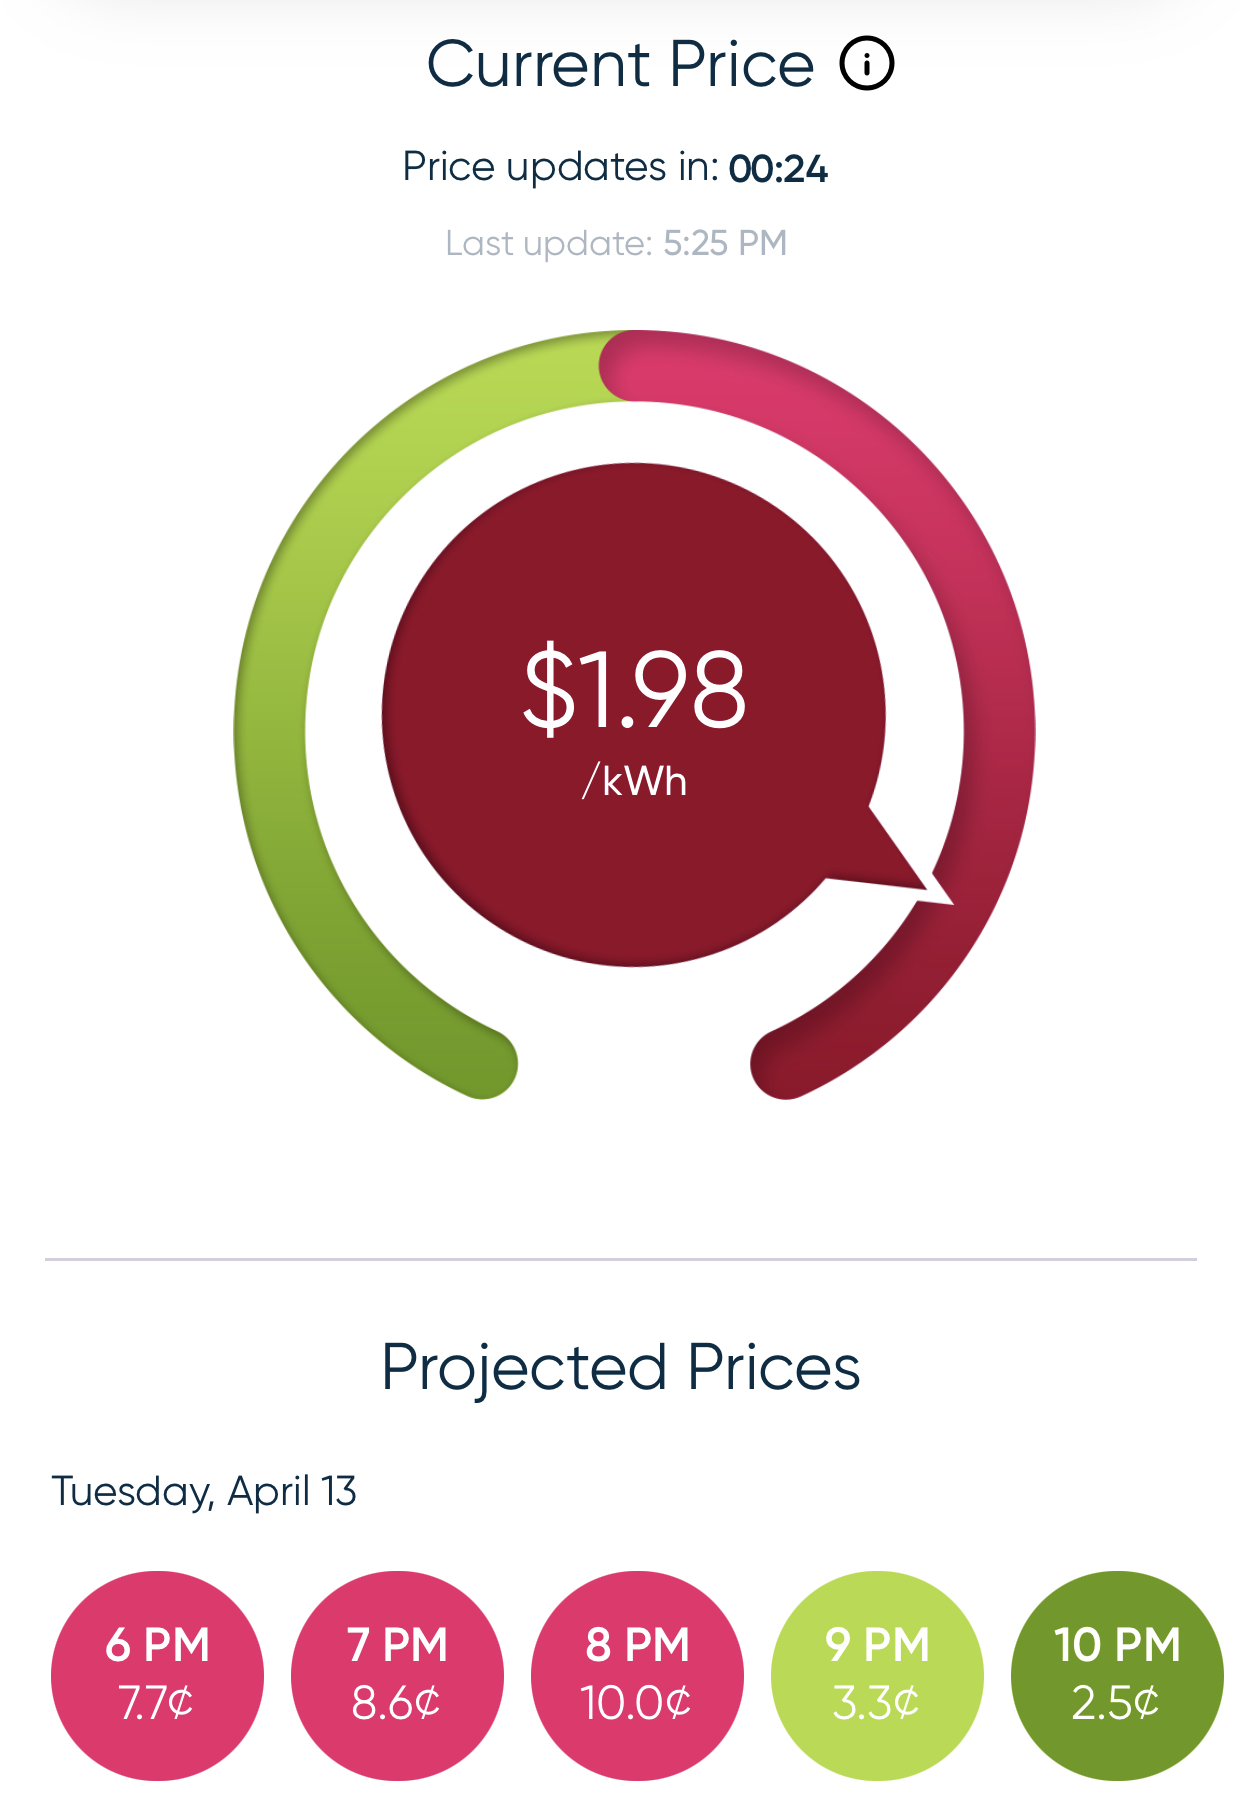Tap the rounded bottom end of red arc
1242x1819 pixels.
coord(785,1064)
